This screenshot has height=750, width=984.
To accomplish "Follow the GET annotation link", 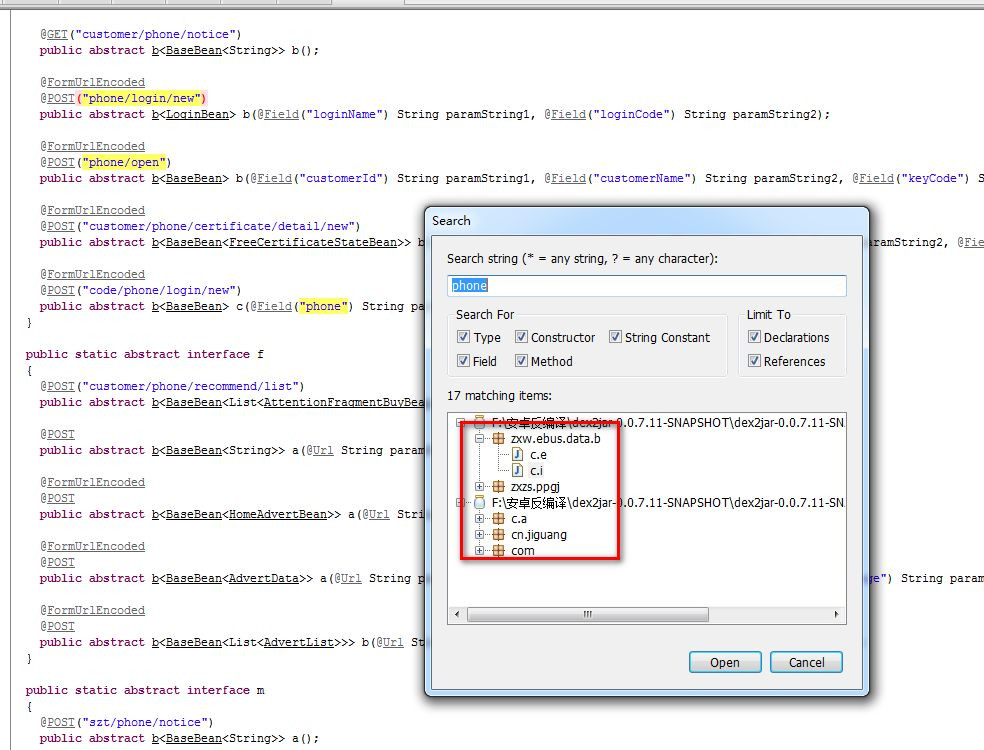I will (x=57, y=34).
